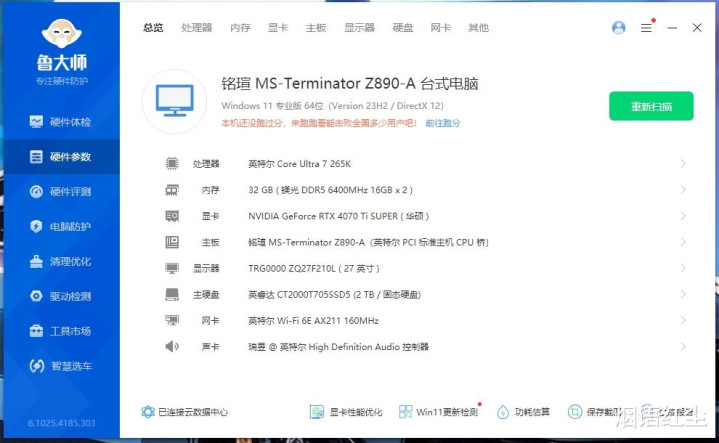Click text 英特尔 Core Ultra 7 265K
Image resolution: width=719 pixels, height=443 pixels.
coord(299,164)
